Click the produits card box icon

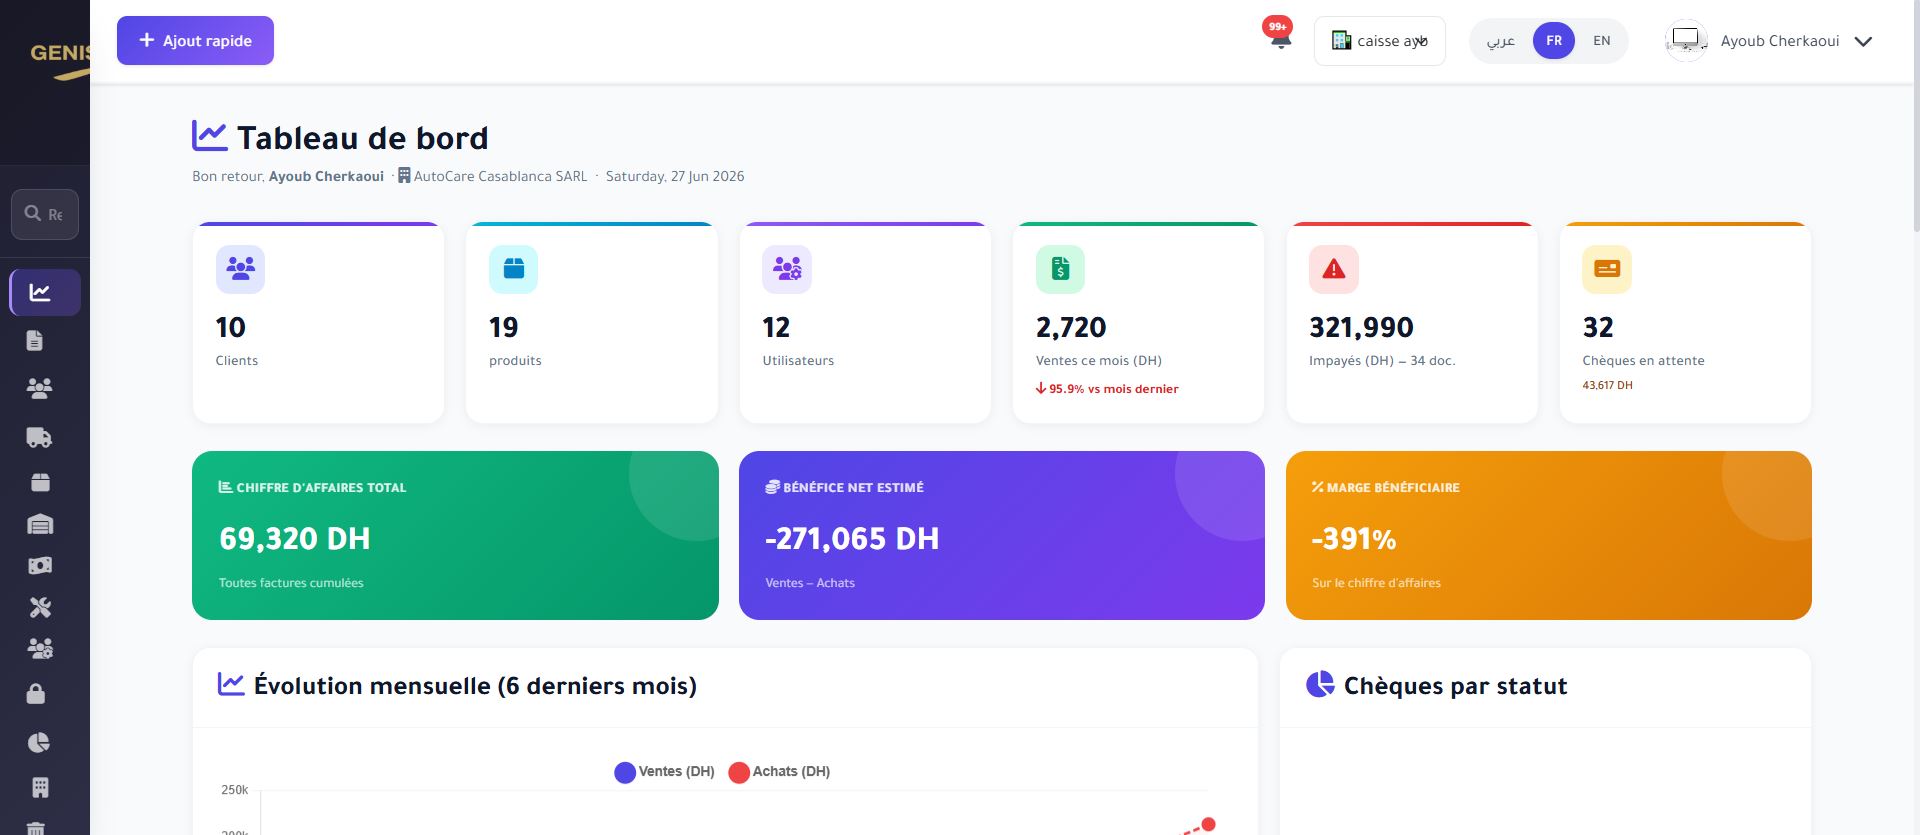513,269
